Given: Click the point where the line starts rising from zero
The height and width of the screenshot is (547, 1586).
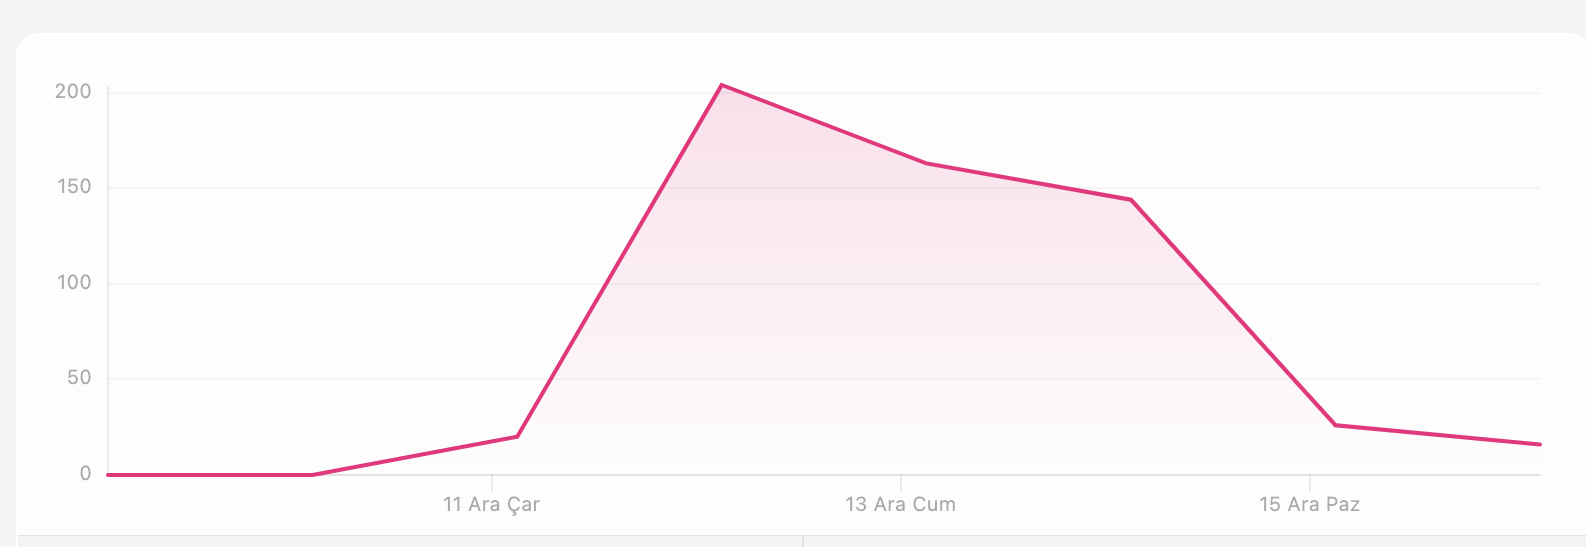Looking at the screenshot, I should click(313, 474).
